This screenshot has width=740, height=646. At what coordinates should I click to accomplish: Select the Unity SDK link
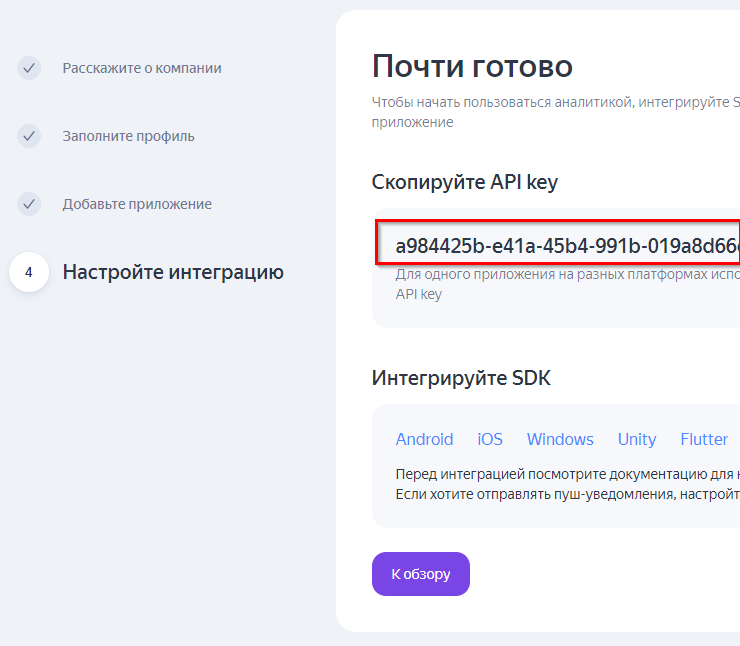tap(637, 439)
